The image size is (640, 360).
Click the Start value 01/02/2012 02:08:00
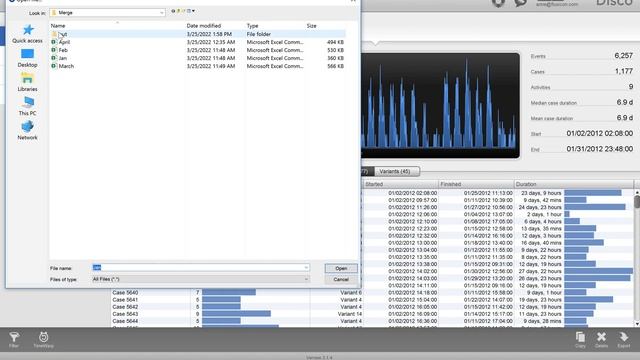(600, 133)
